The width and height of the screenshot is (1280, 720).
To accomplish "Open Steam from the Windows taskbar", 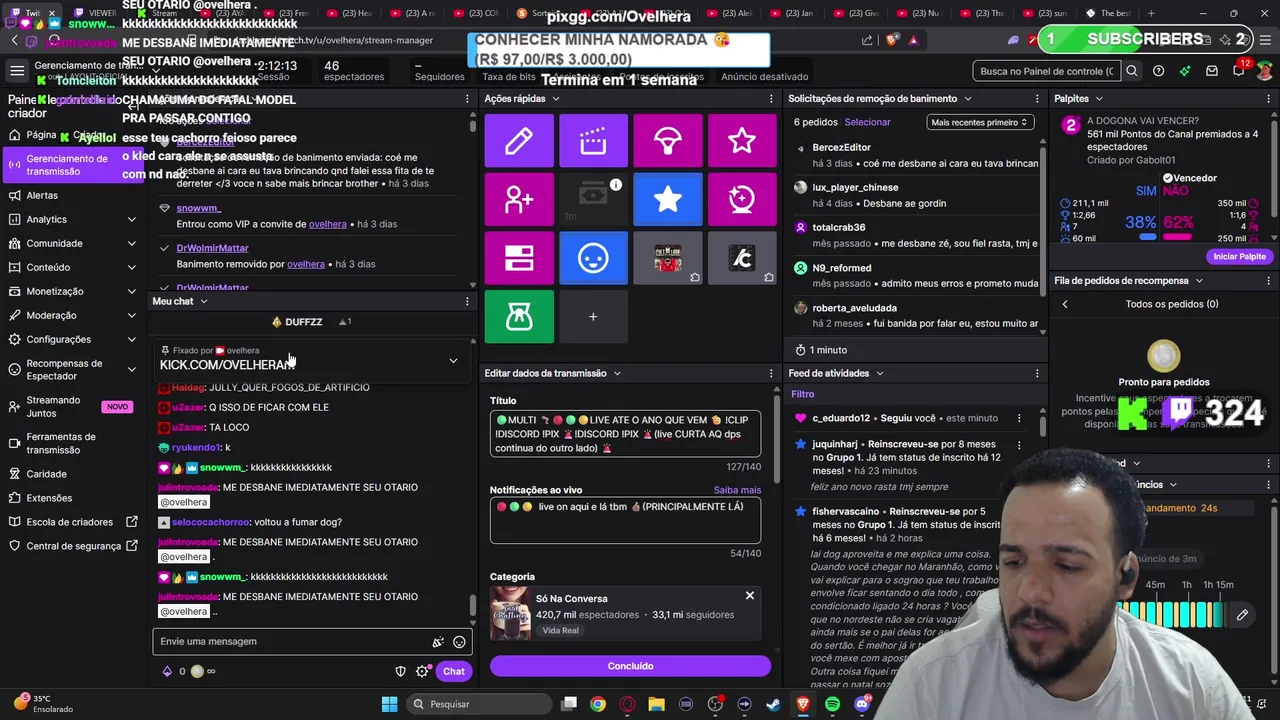I will [x=773, y=704].
